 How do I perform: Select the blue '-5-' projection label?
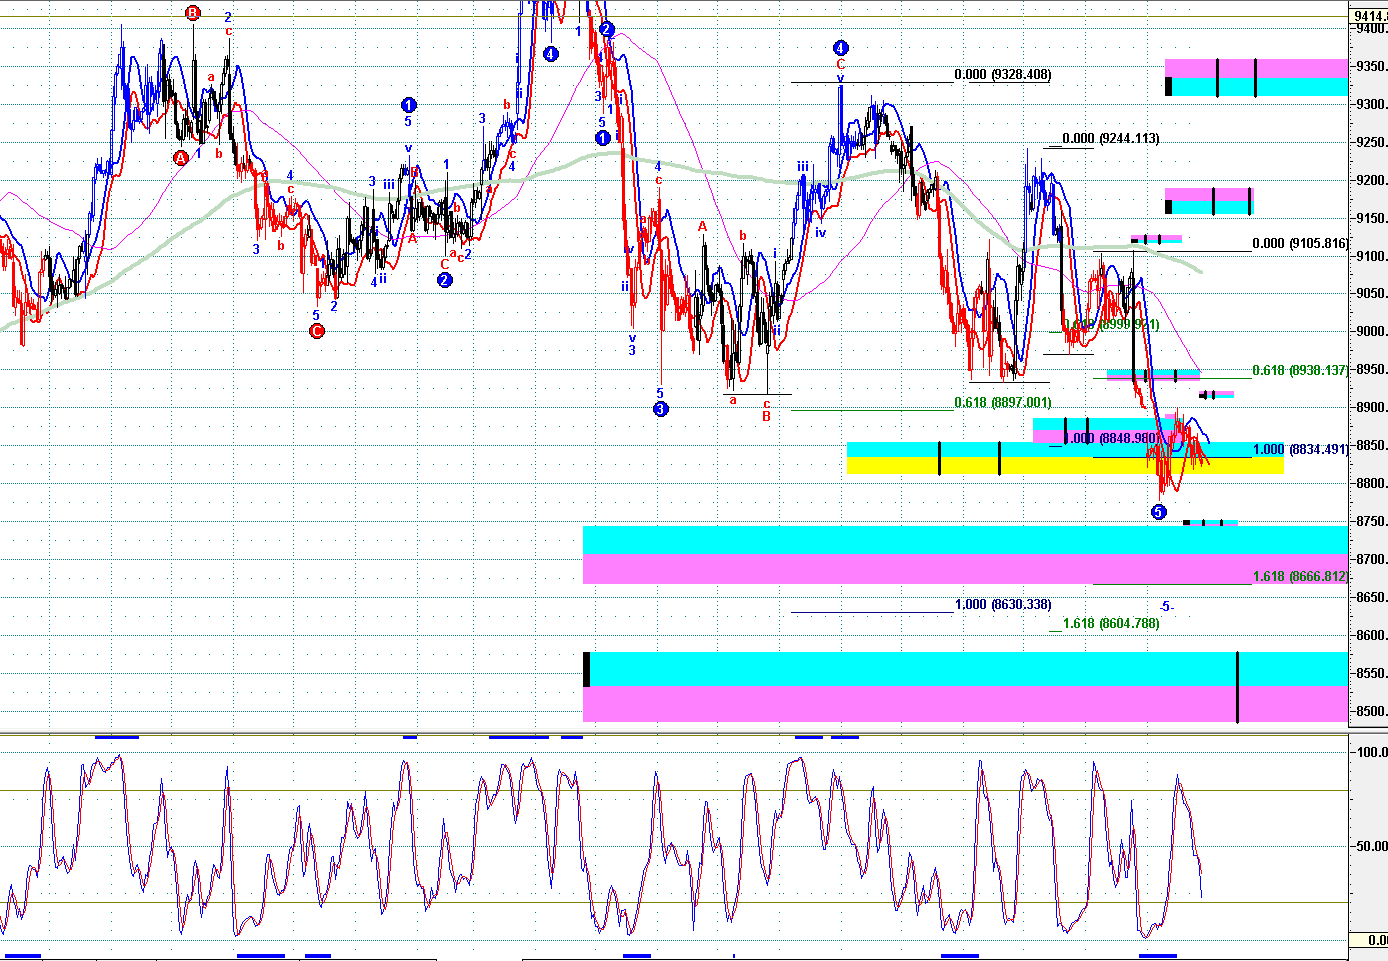point(1166,607)
